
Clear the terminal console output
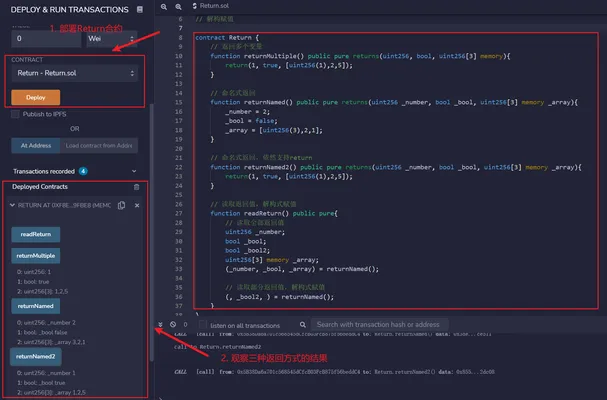click(x=173, y=324)
